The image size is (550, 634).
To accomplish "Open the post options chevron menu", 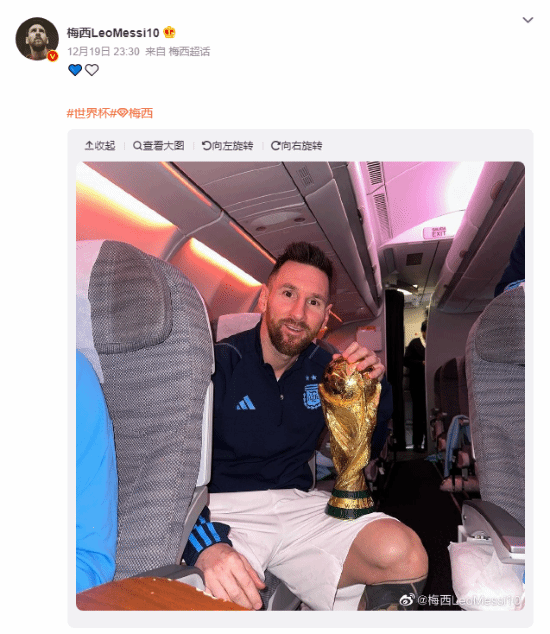I will [x=528, y=20].
